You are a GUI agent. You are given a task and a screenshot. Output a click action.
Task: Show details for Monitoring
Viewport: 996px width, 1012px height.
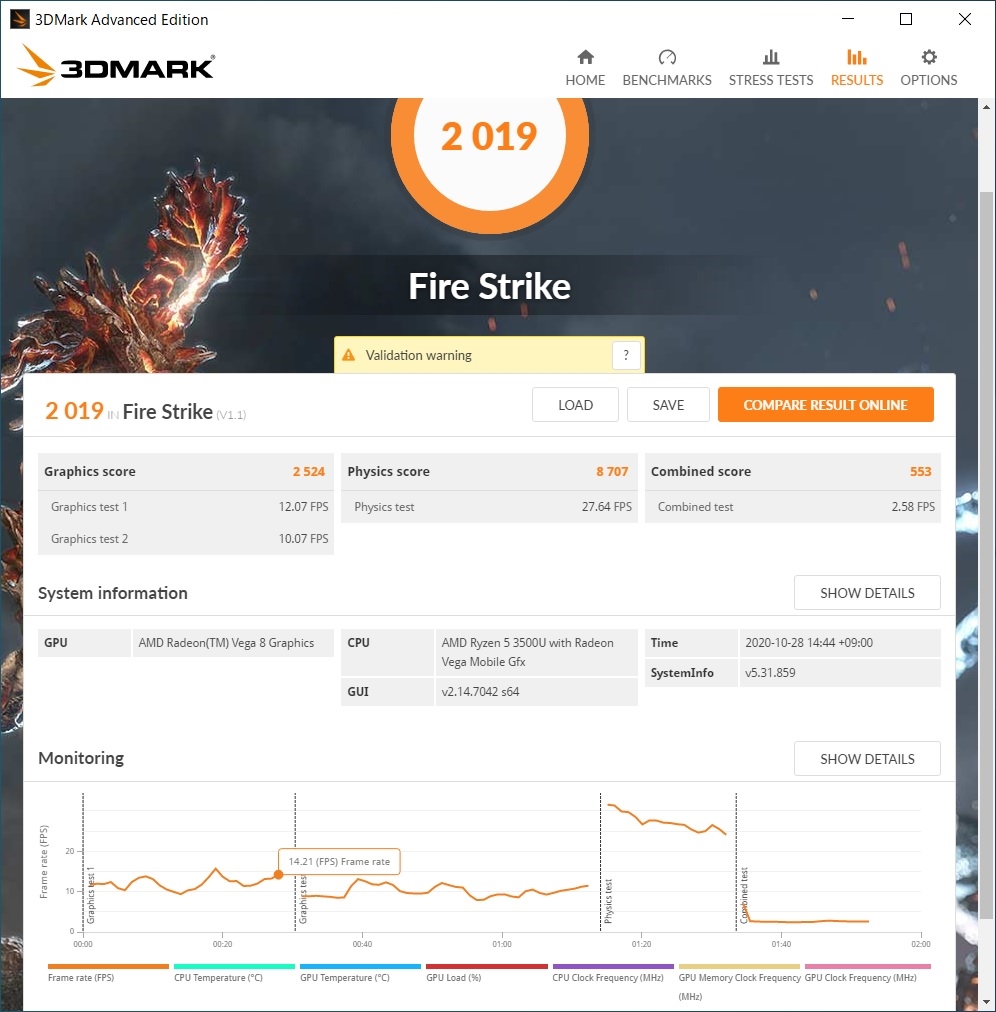(x=867, y=758)
